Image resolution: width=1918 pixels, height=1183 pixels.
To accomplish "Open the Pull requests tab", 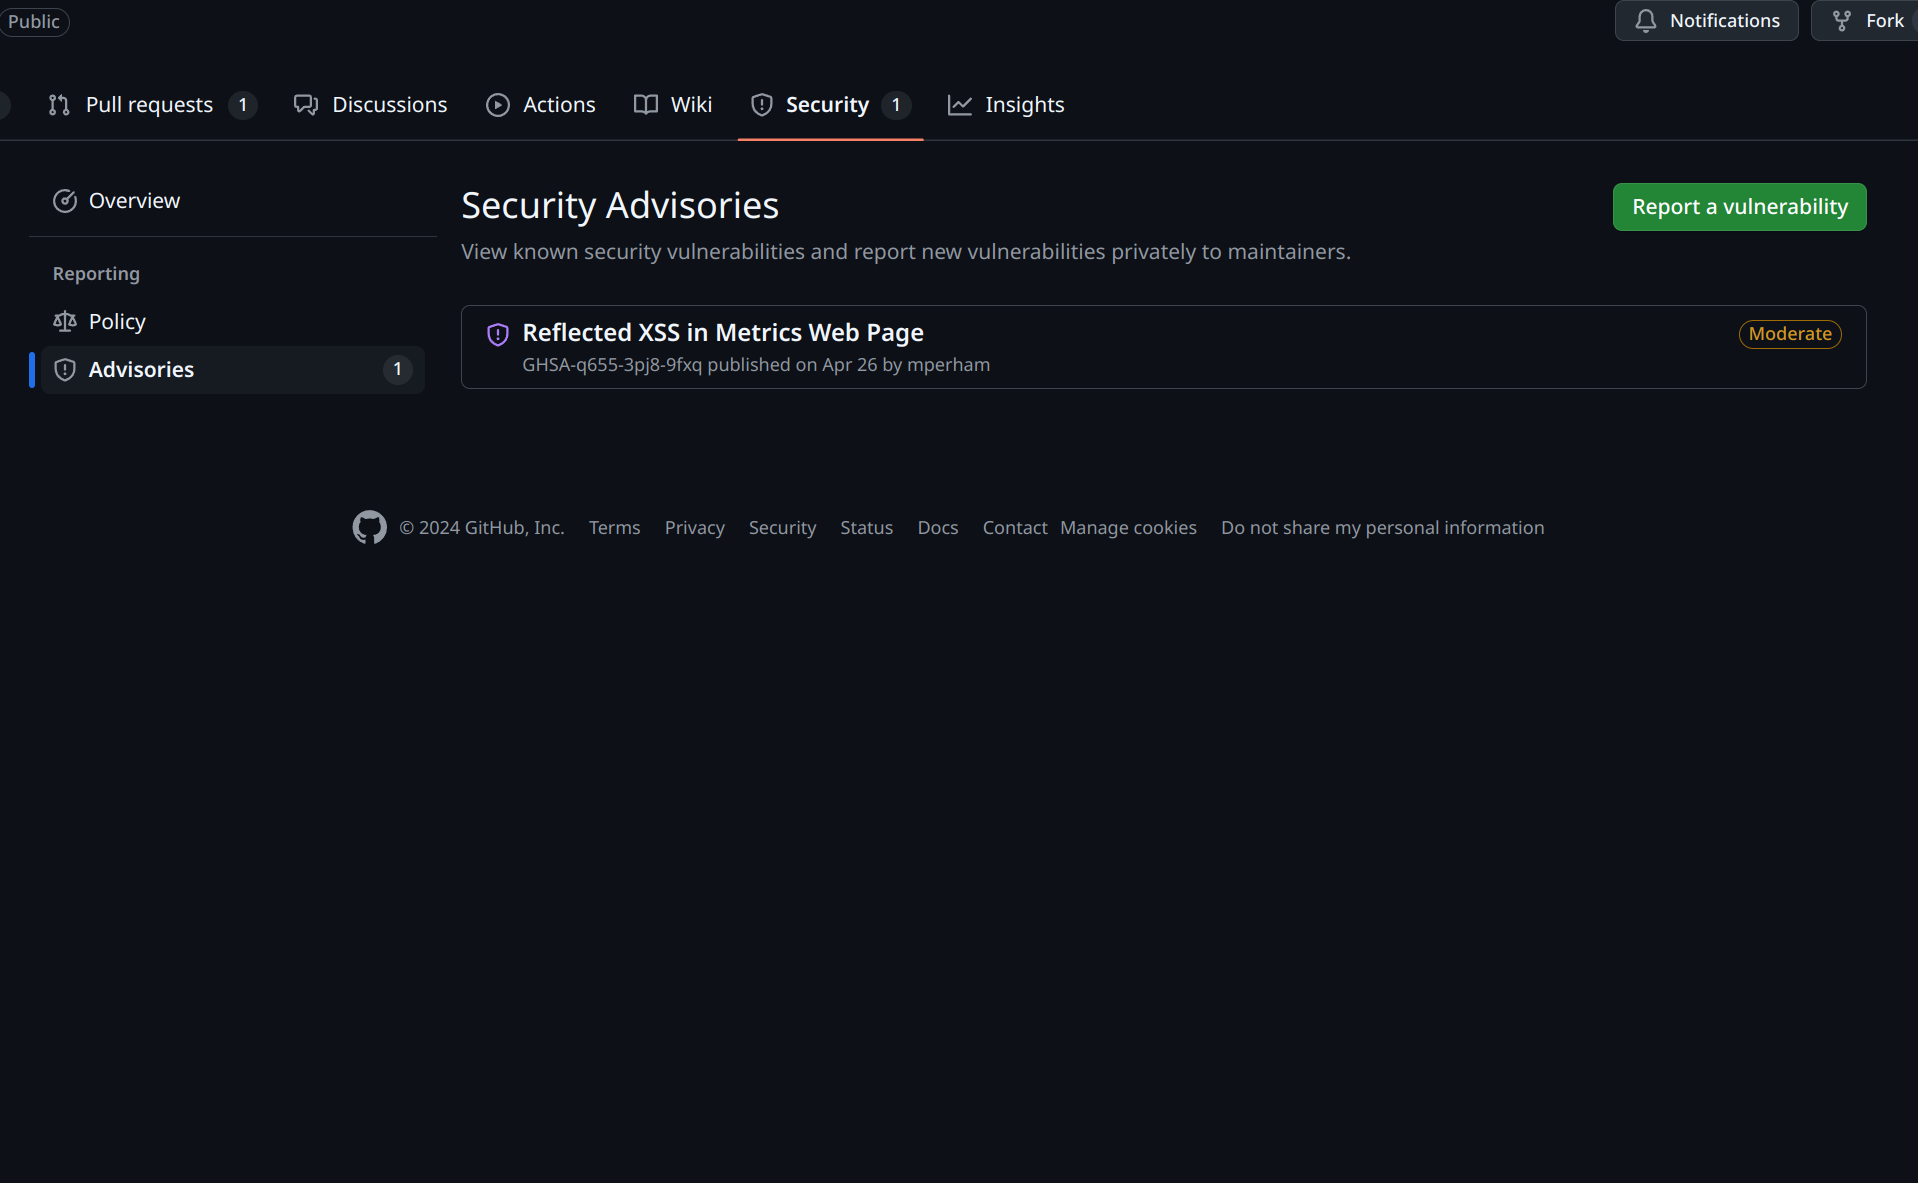I will (151, 105).
